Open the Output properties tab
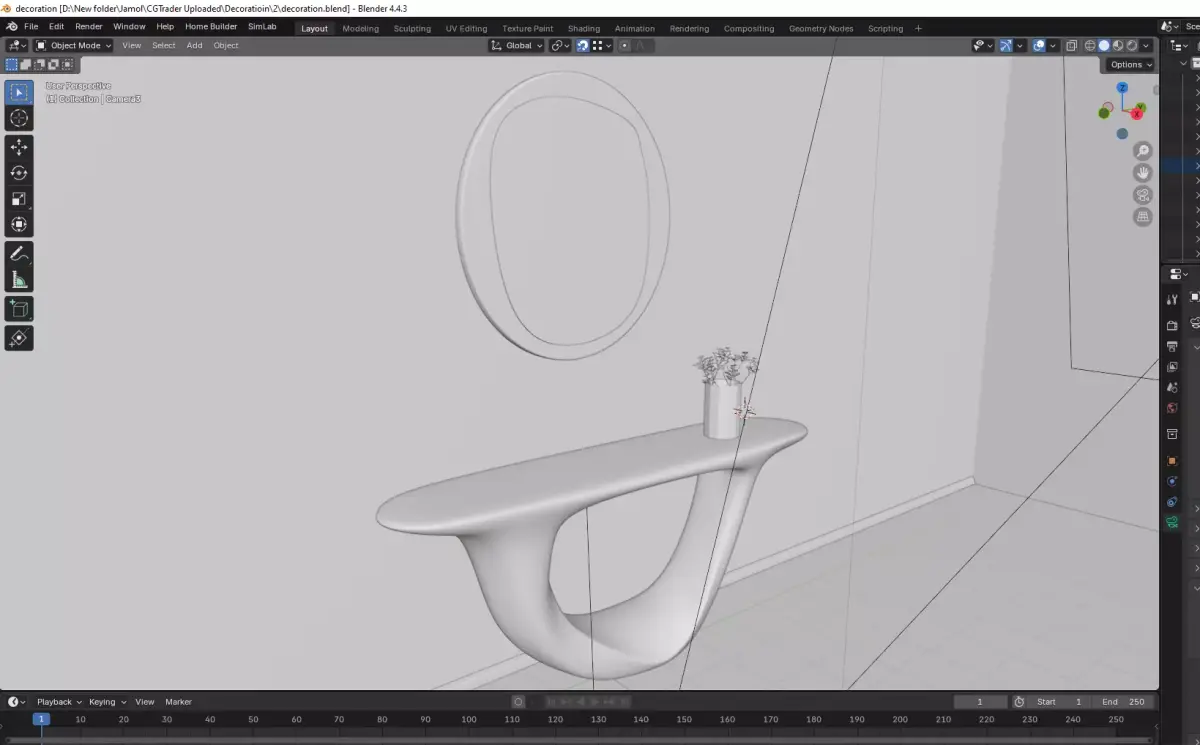1200x745 pixels. coord(1172,347)
